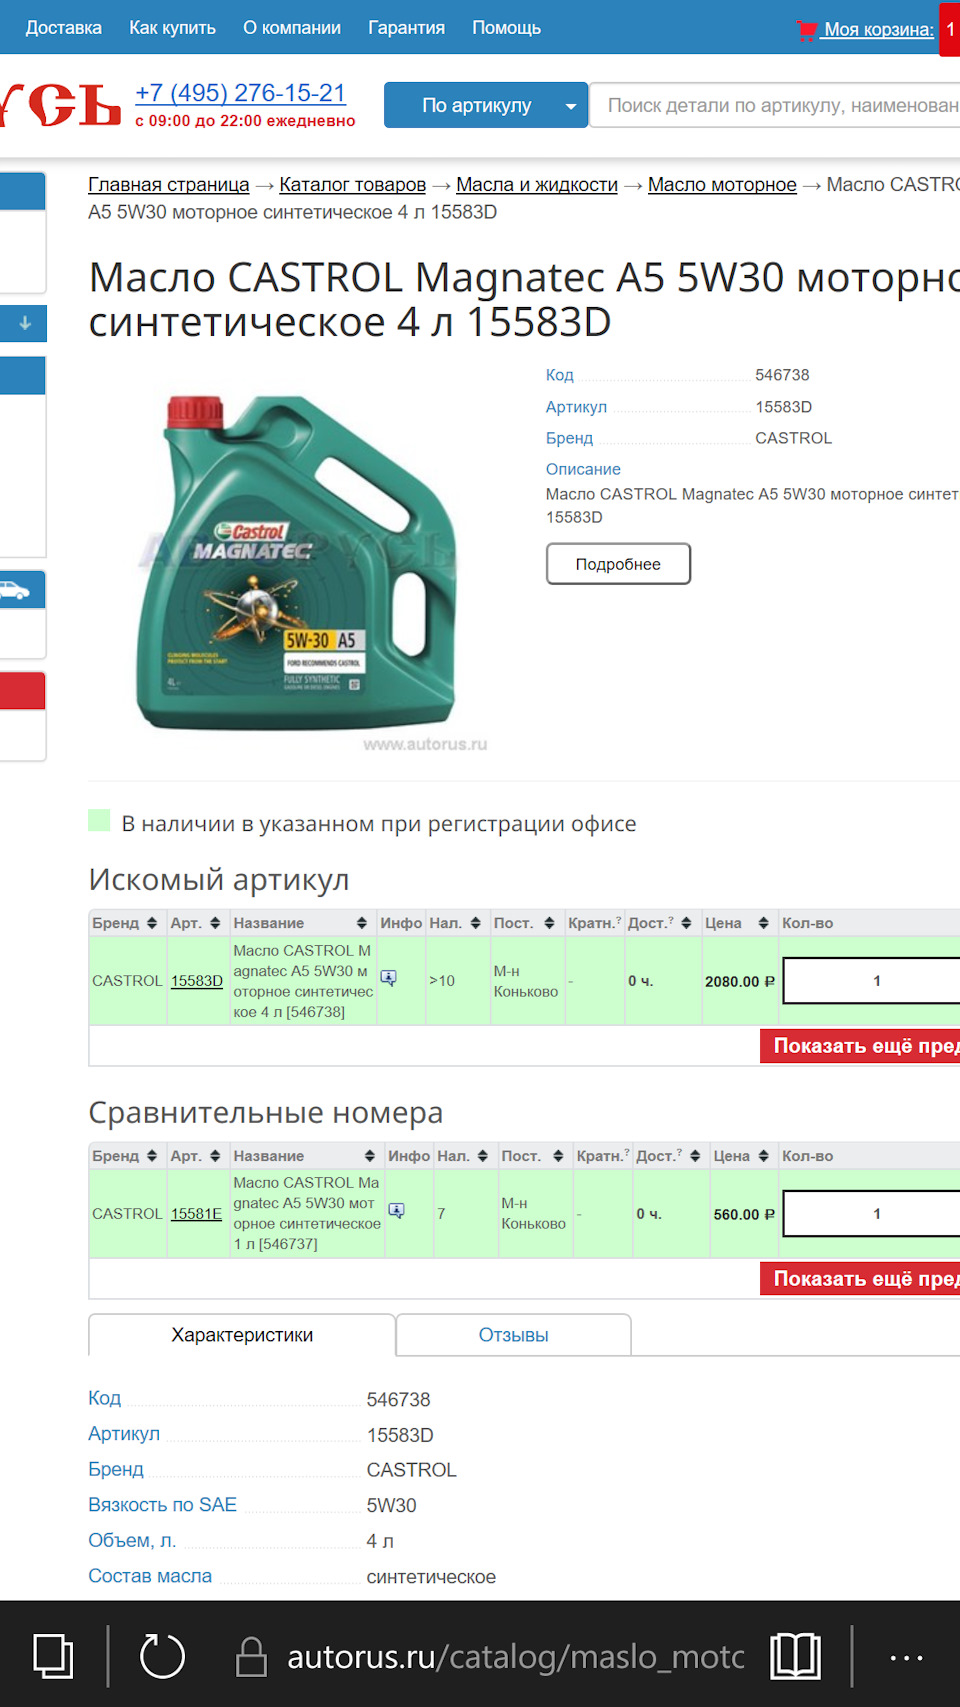Click quantity field for 560.00 ₽ item
Viewport: 960px width, 1707px height.
[872, 1214]
